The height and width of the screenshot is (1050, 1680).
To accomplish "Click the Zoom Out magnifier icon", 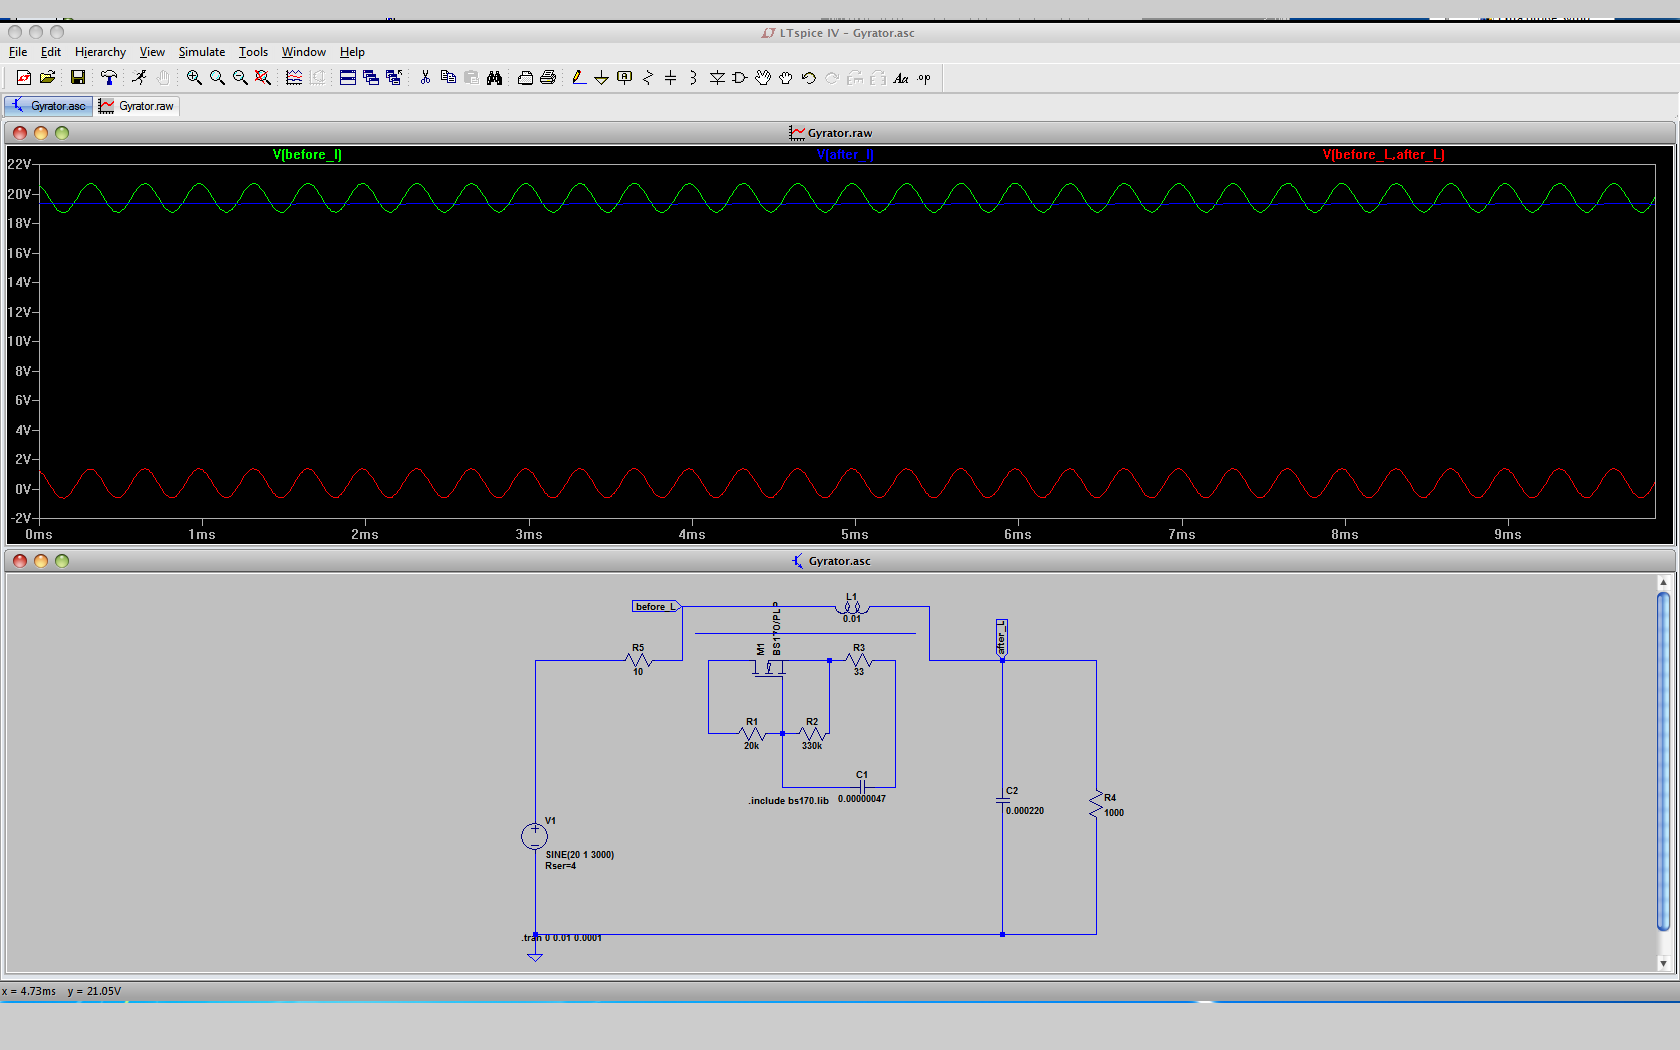I will click(x=240, y=78).
